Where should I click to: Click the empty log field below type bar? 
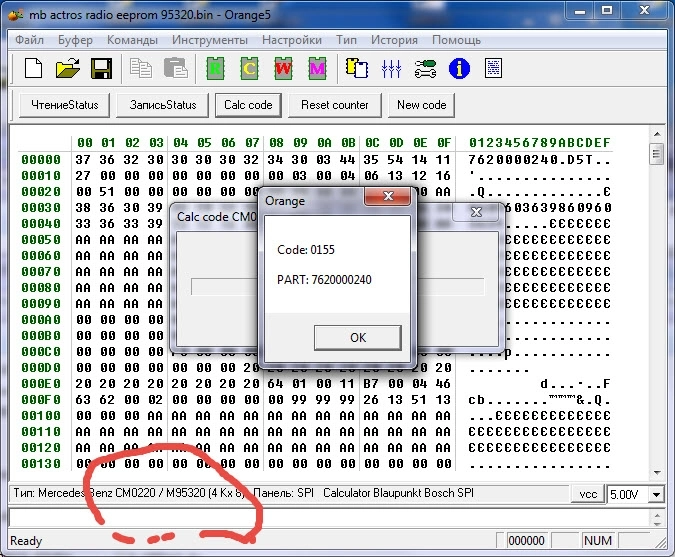[329, 518]
